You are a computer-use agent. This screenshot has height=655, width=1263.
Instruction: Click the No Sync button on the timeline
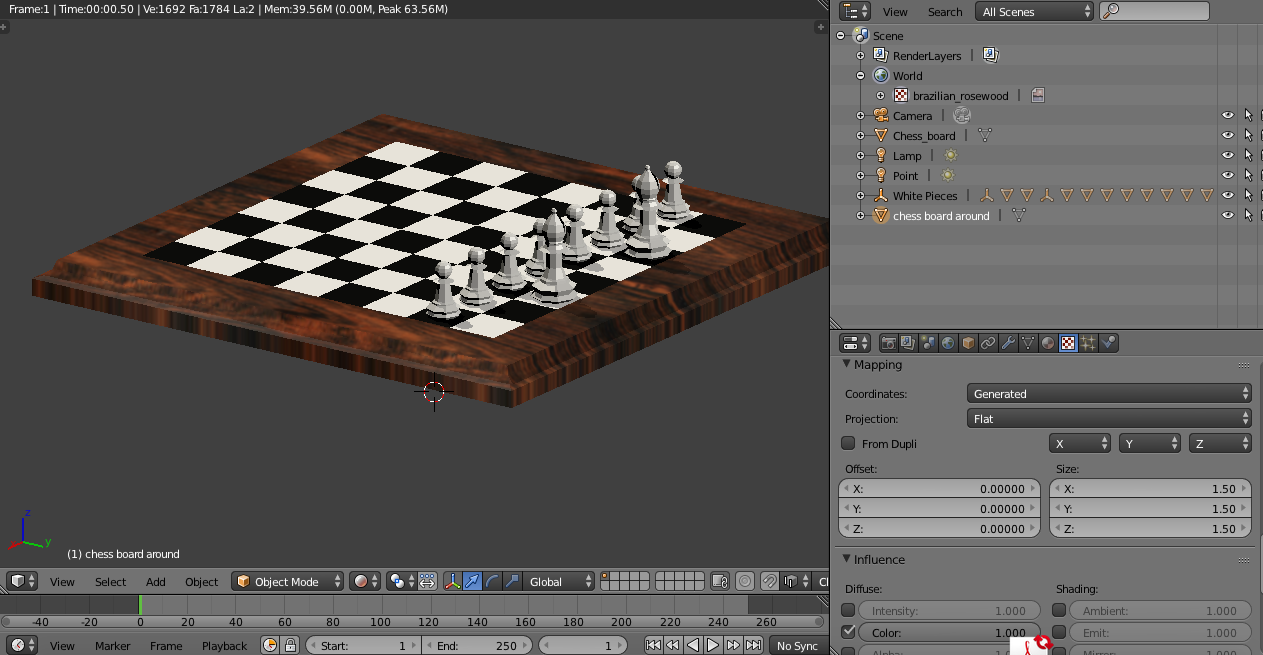(x=797, y=646)
